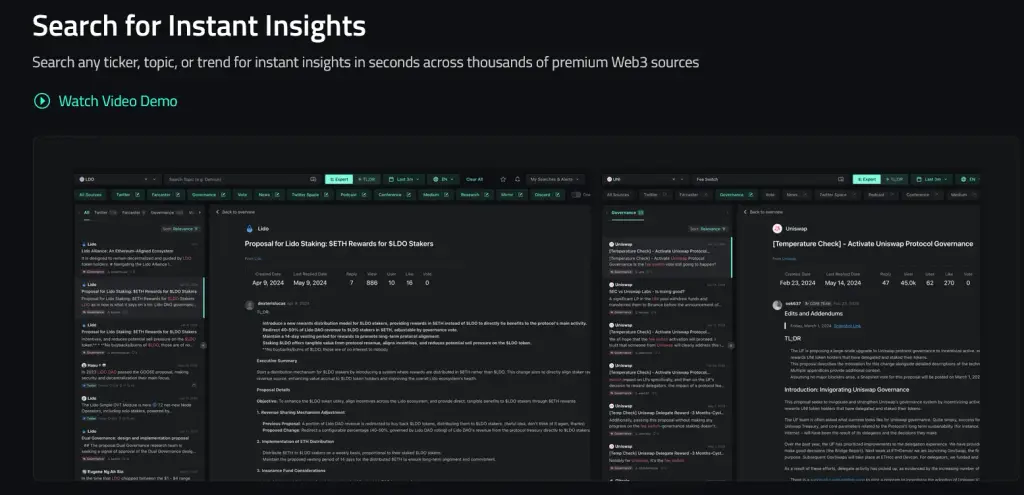Screen dimensions: 1024x495
Task: Open the Last 3m dropdown in LDO panel
Action: [x=404, y=179]
